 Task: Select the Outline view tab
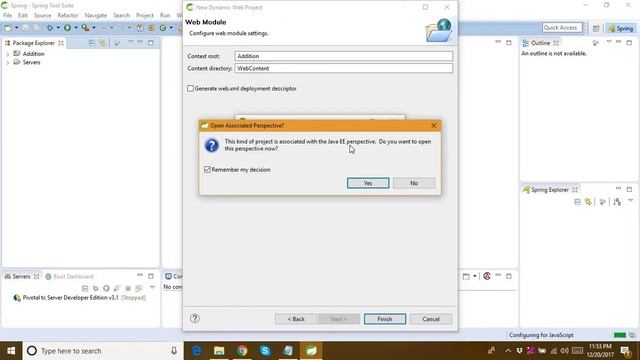pos(540,43)
